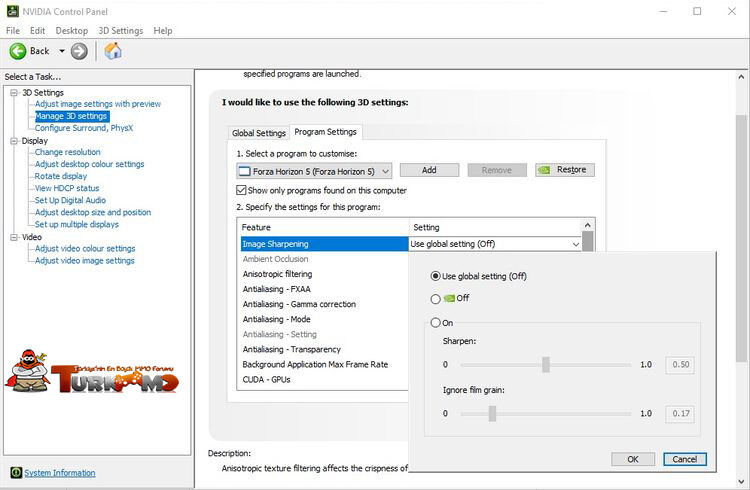Image resolution: width=750 pixels, height=490 pixels.
Task: Open the Forza Horizon 5 program dropdown
Action: pos(314,171)
